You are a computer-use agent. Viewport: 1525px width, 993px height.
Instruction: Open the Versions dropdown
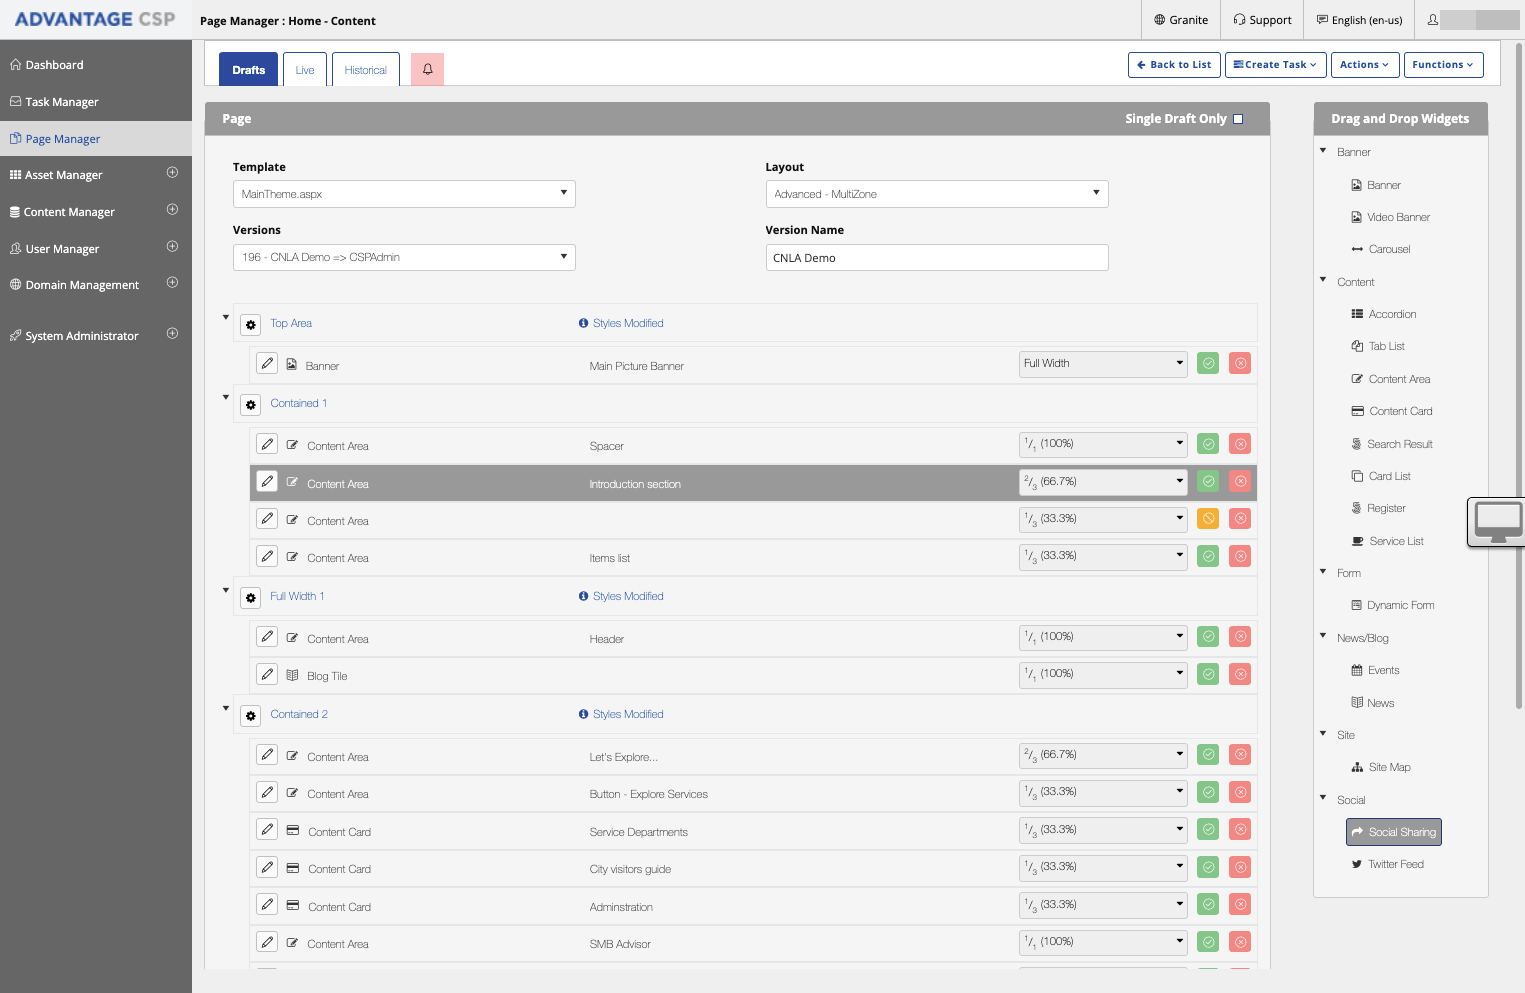click(404, 257)
